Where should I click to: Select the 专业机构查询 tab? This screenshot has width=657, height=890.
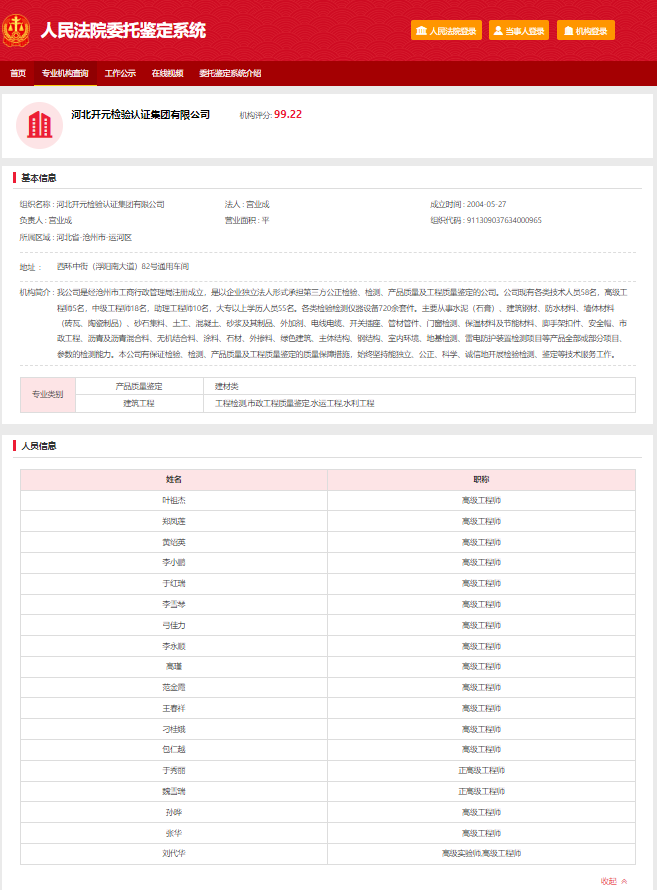[x=65, y=73]
